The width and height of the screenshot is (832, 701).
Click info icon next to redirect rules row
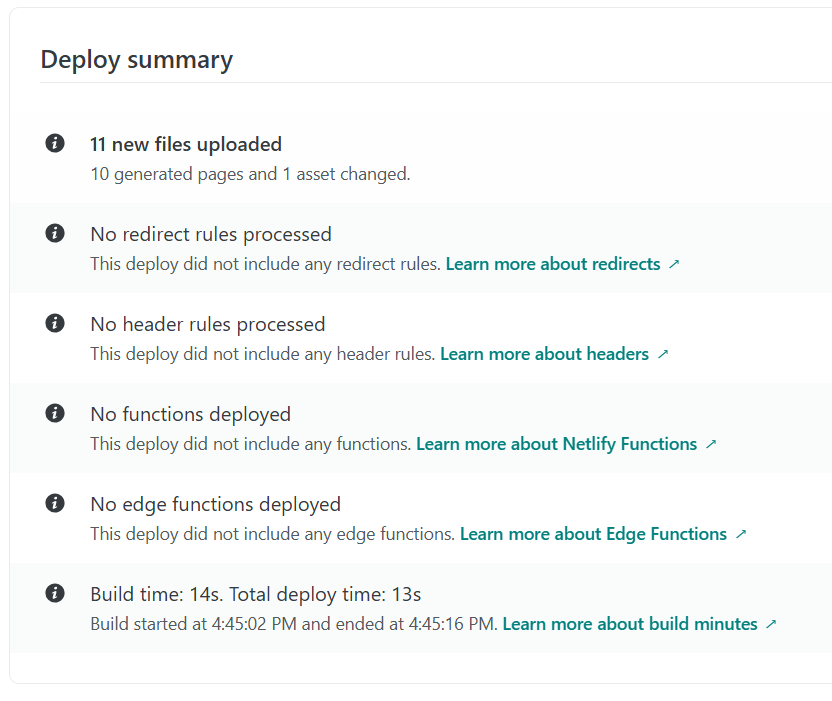[x=55, y=234]
